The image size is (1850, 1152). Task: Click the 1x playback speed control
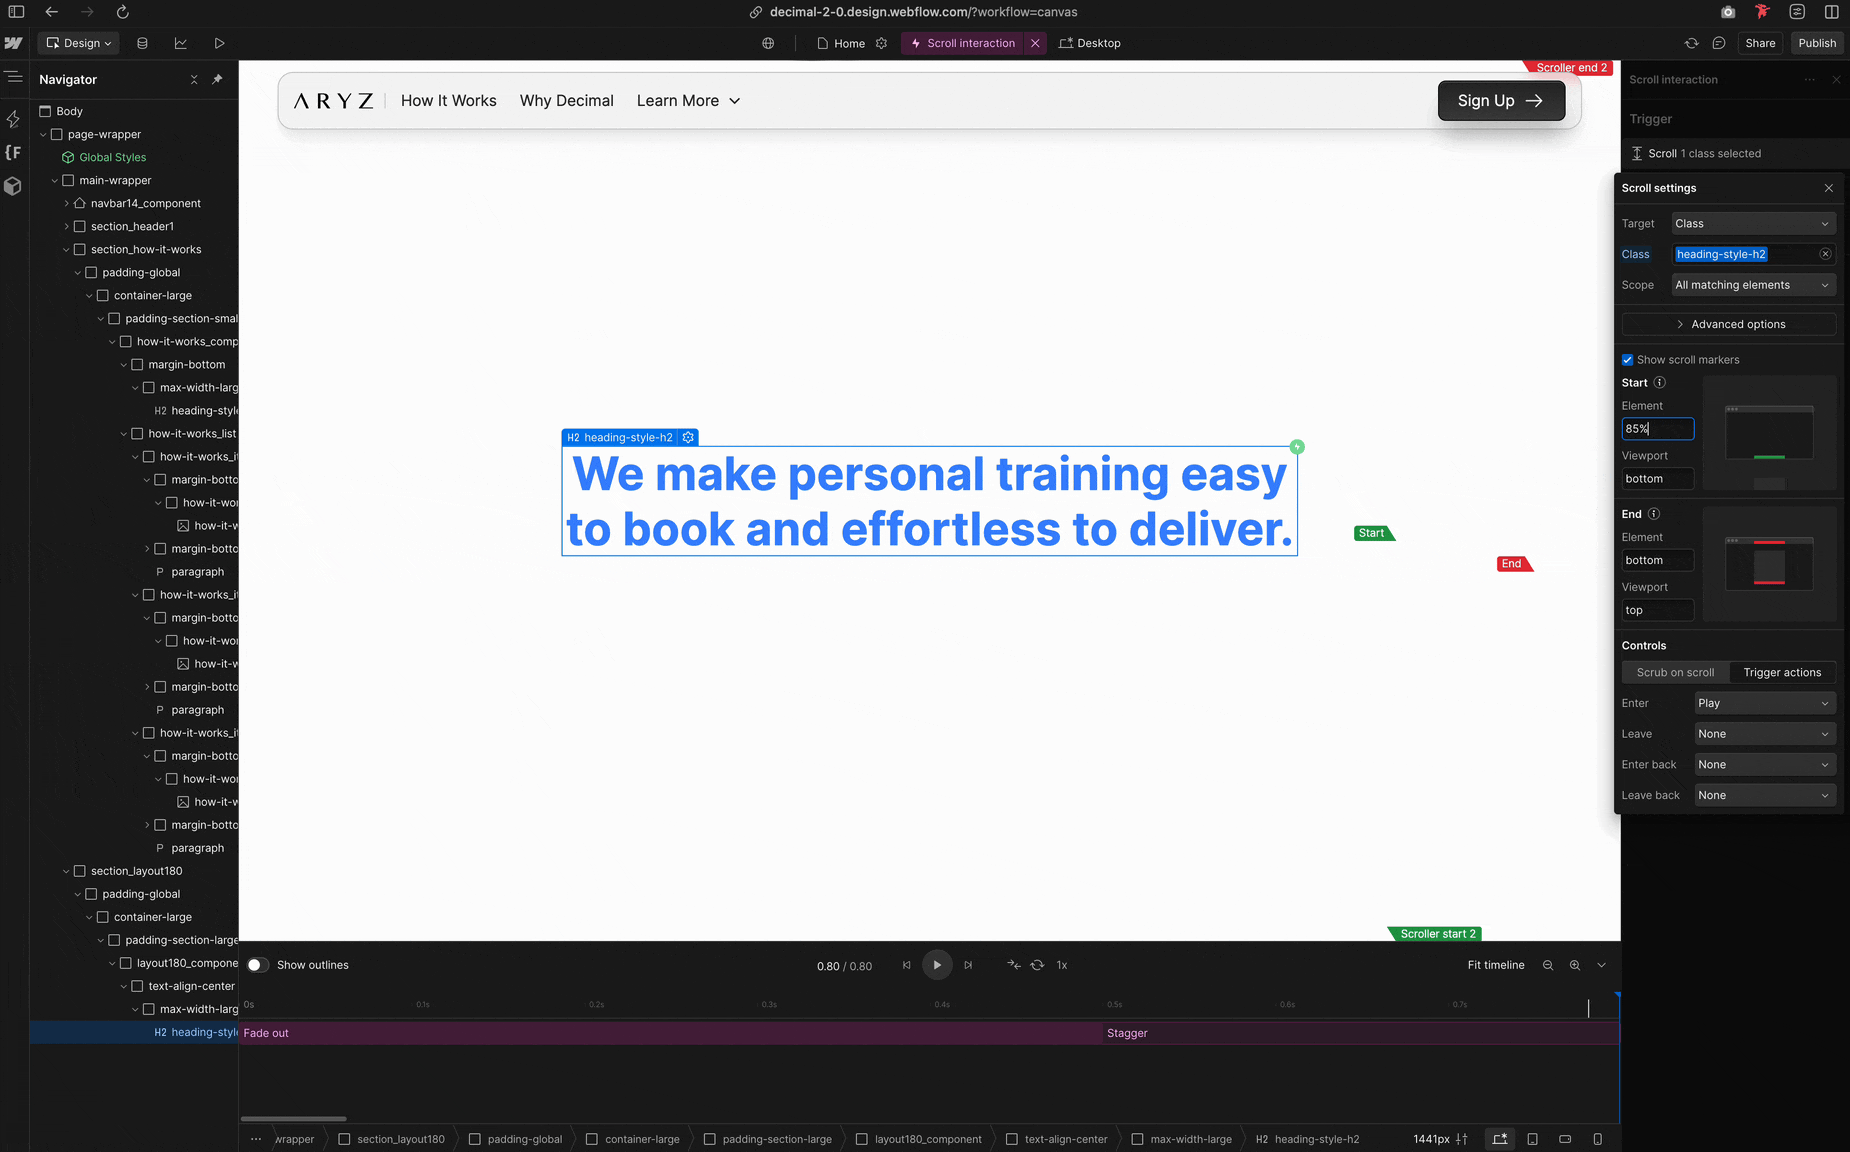point(1062,965)
